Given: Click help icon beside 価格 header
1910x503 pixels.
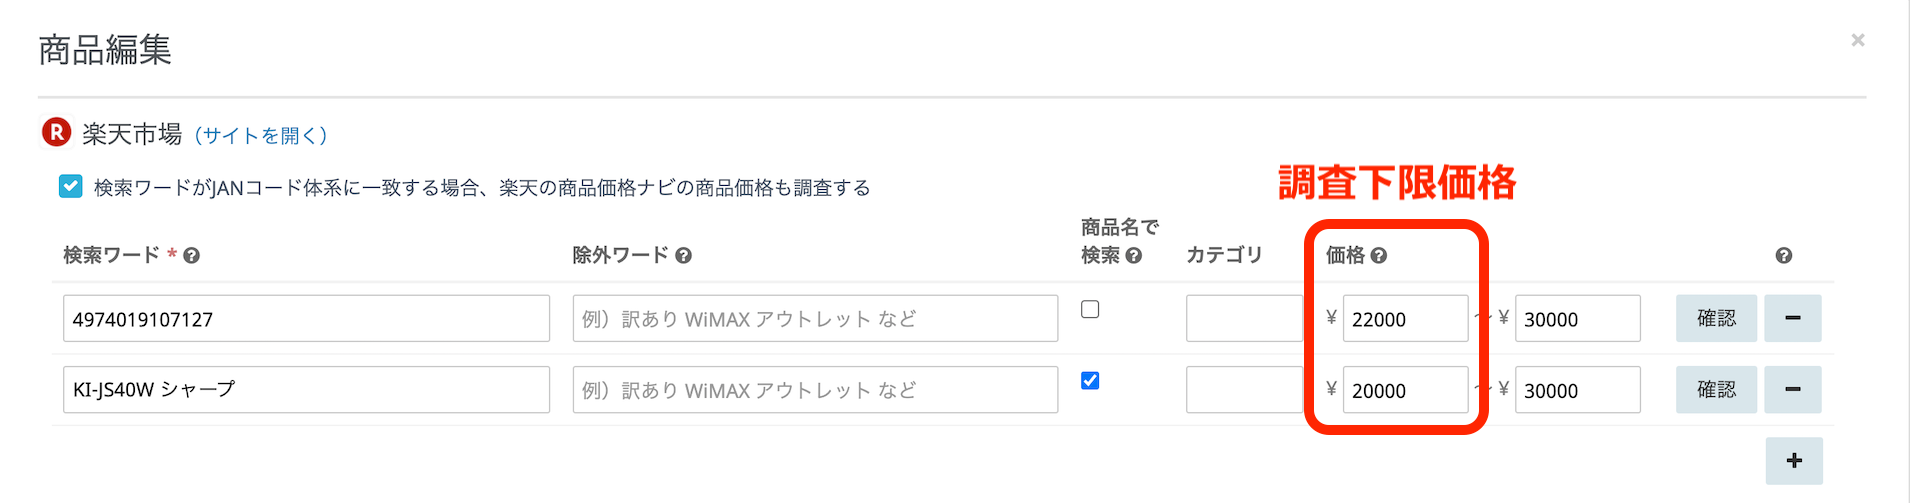Looking at the screenshot, I should tap(1379, 256).
